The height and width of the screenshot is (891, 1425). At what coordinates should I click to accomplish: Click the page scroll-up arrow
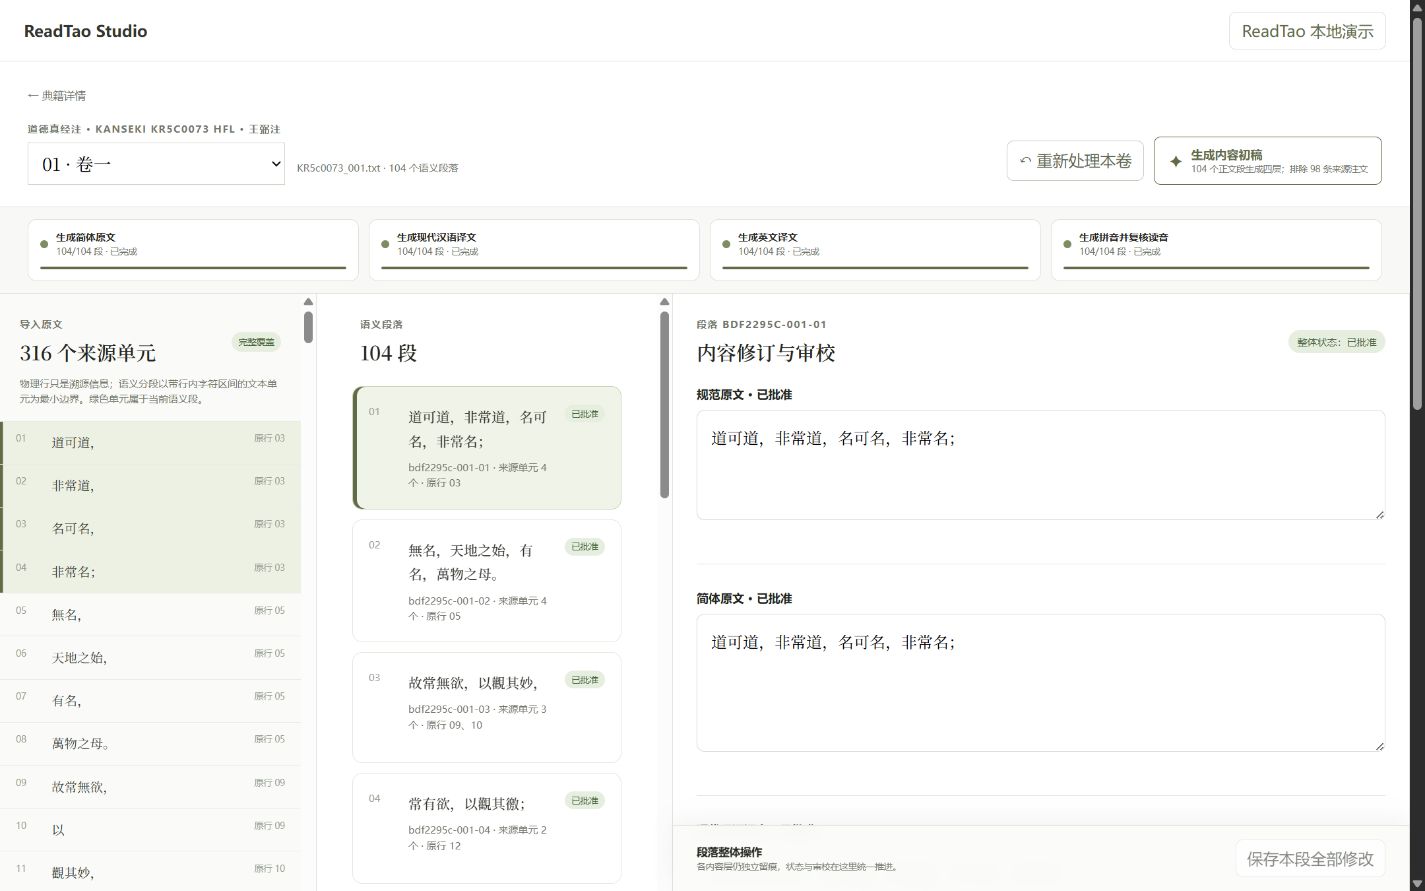1417,7
